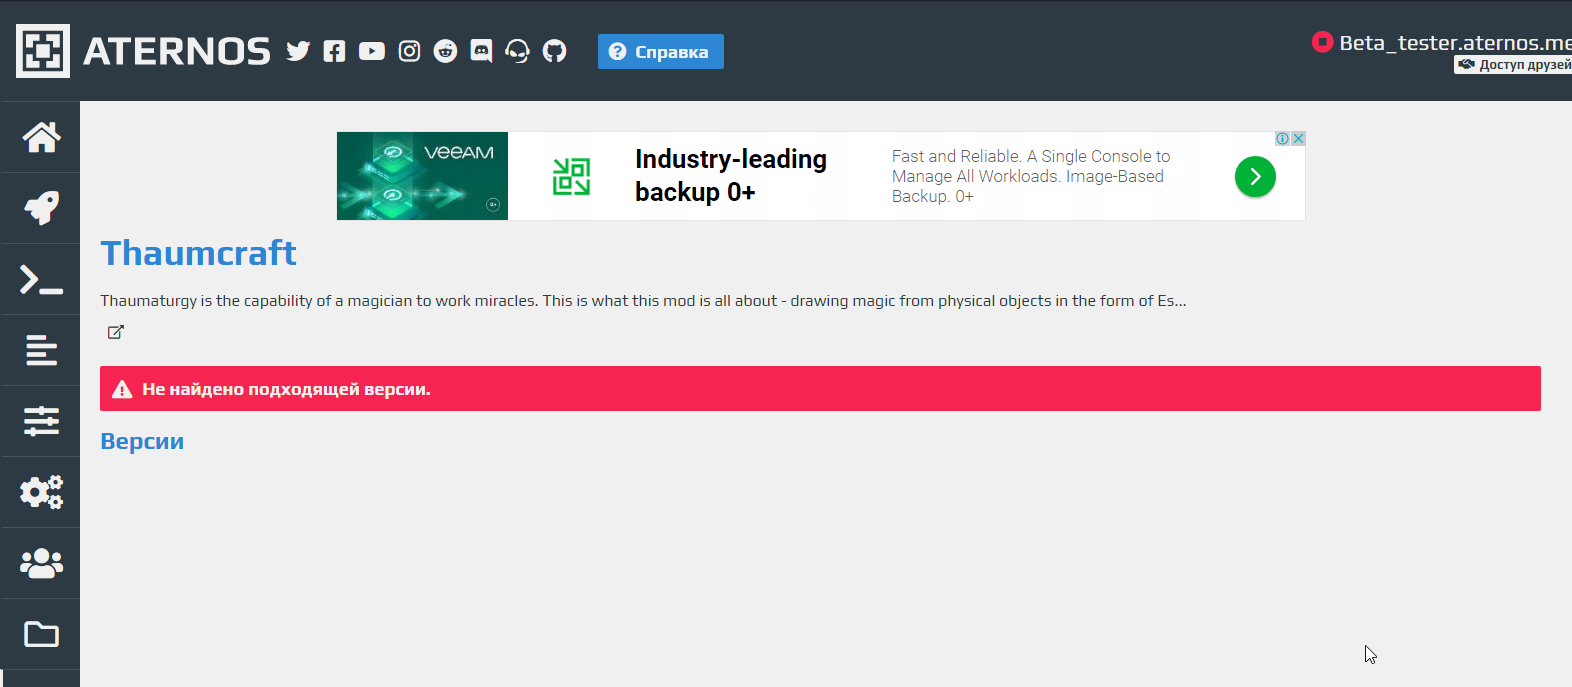The width and height of the screenshot is (1572, 687).
Task: Click the Thaumaturgy description text
Action: (x=643, y=301)
